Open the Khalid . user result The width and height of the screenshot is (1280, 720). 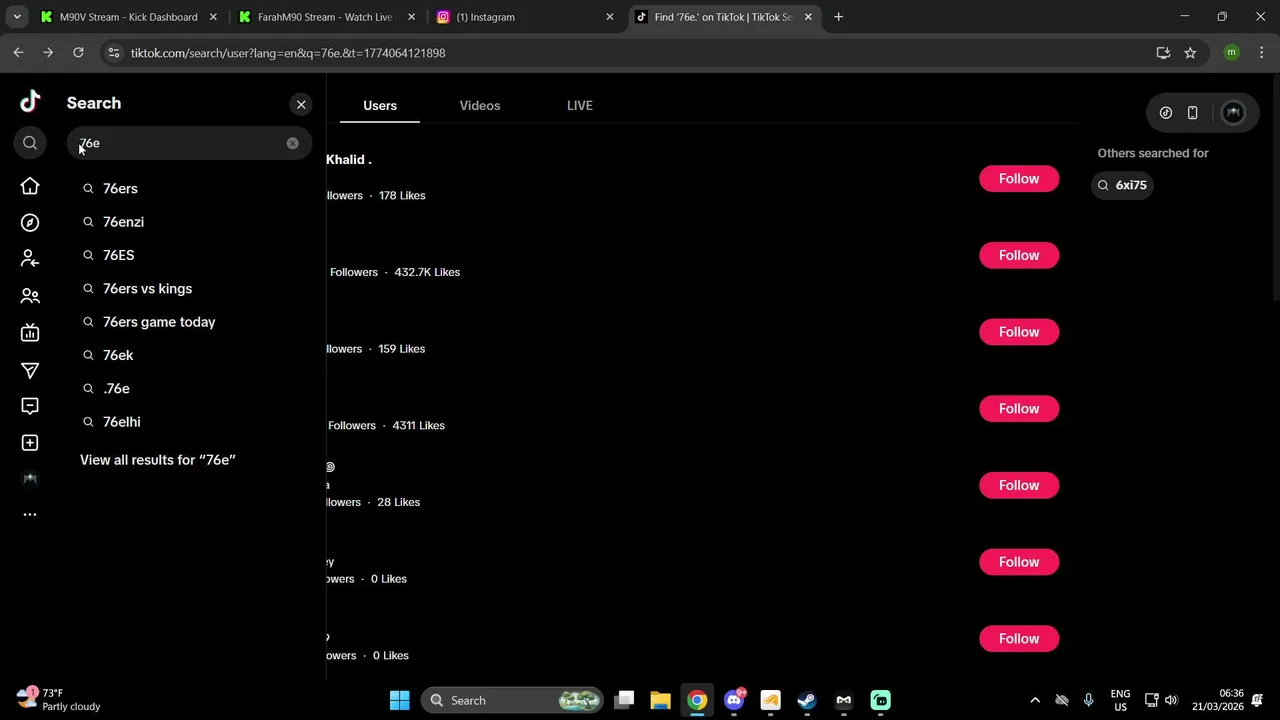point(349,160)
